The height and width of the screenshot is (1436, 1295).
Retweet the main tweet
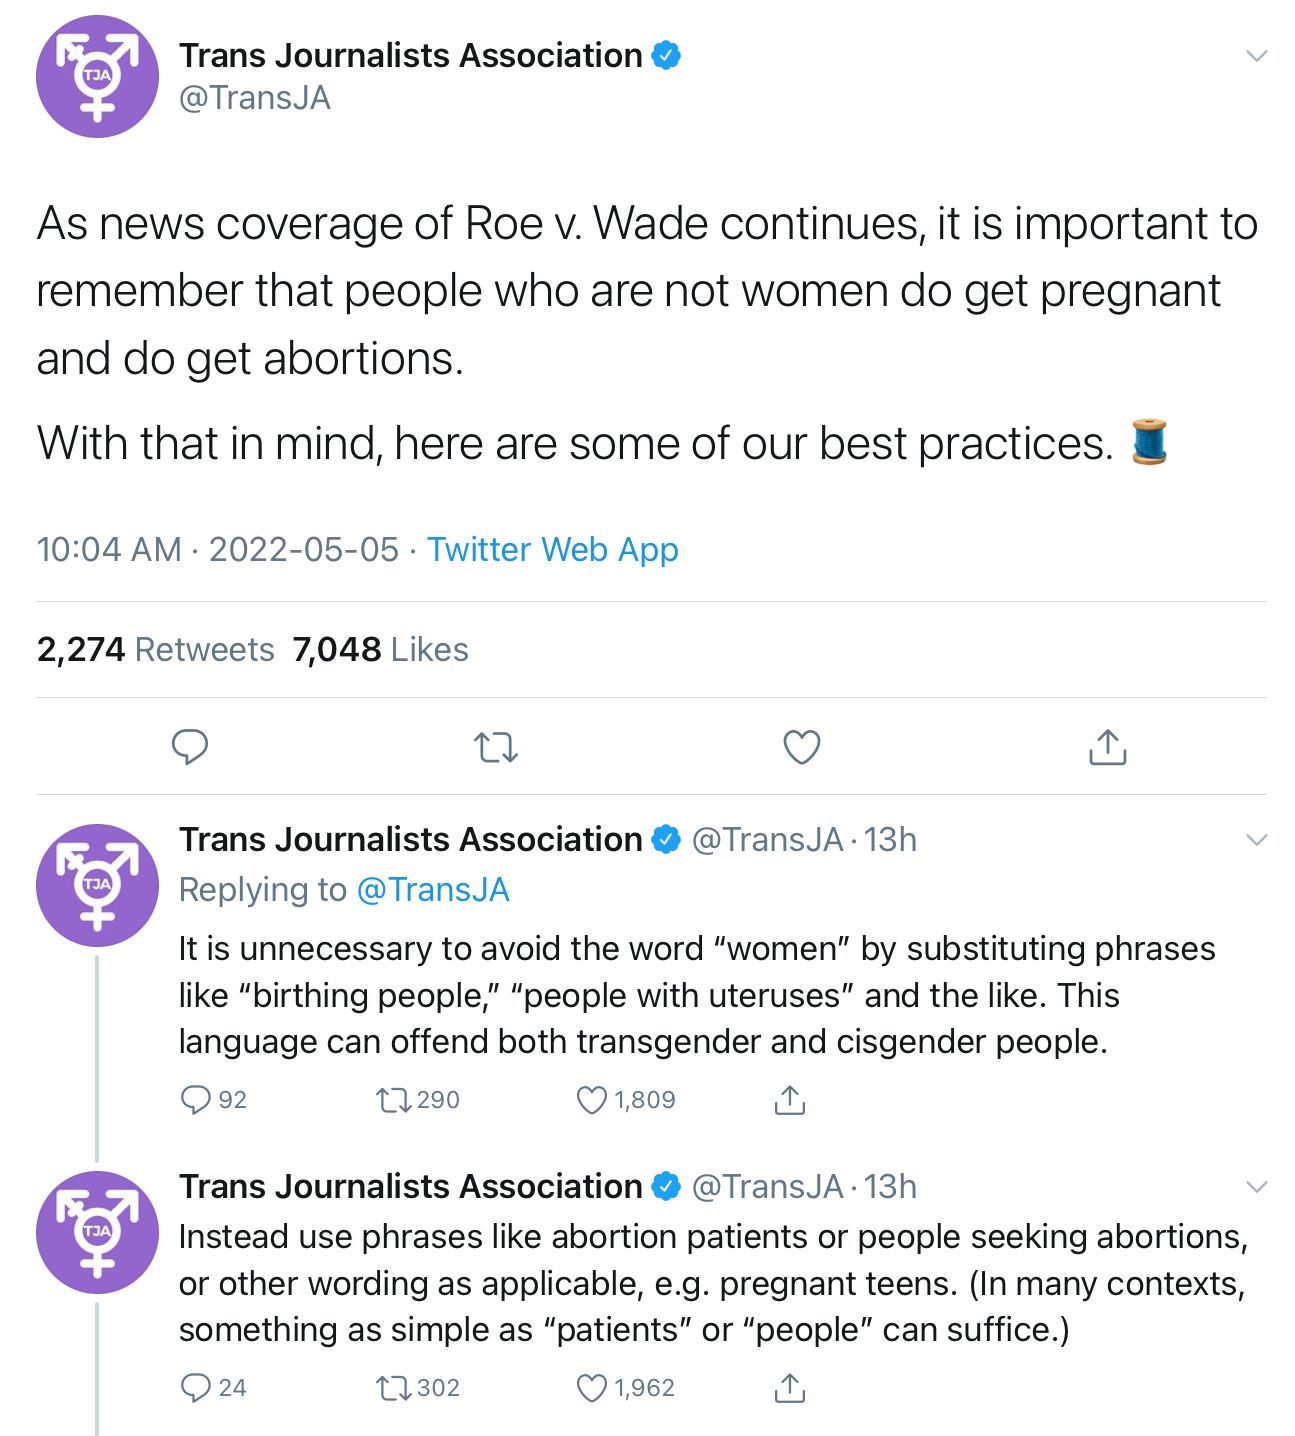pyautogui.click(x=495, y=747)
